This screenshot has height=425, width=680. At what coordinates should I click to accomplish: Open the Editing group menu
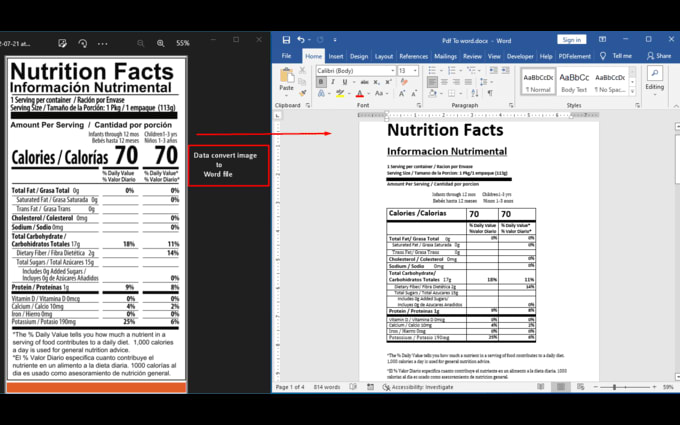654,81
